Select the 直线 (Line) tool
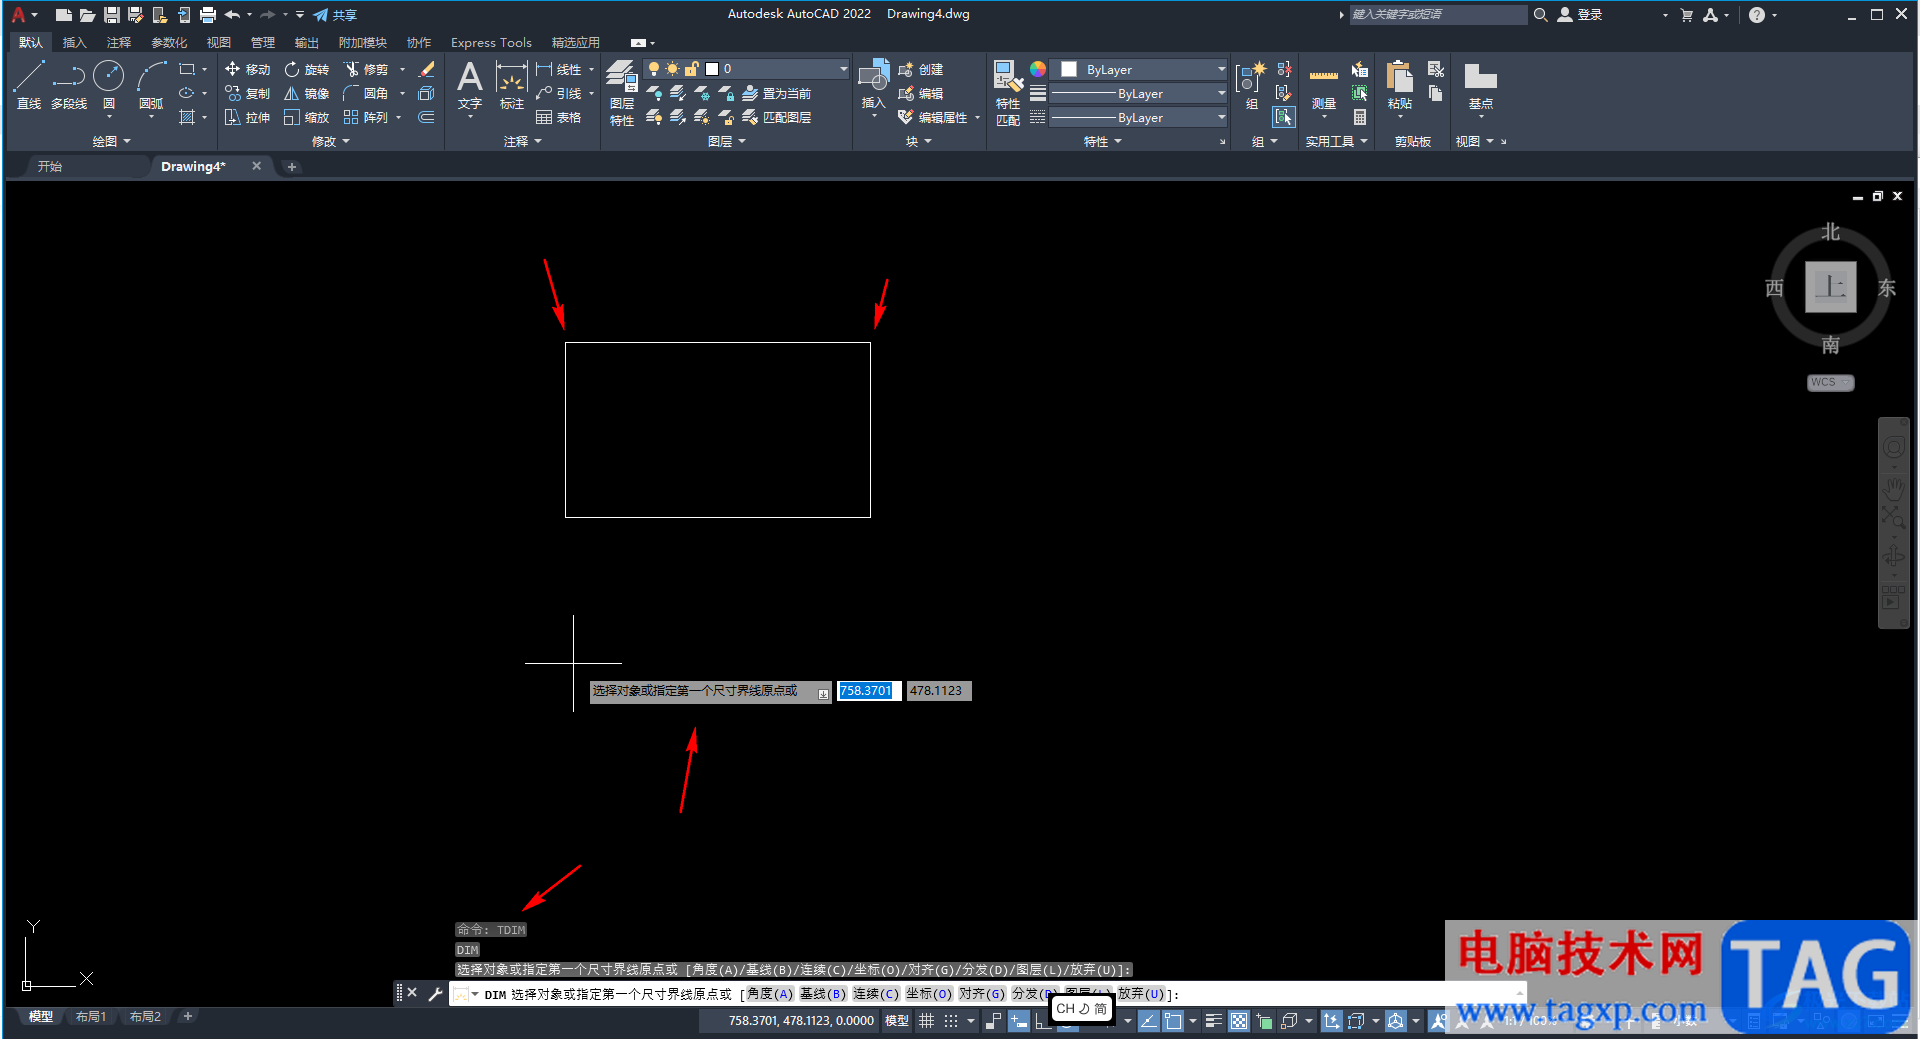The image size is (1920, 1039). (29, 85)
